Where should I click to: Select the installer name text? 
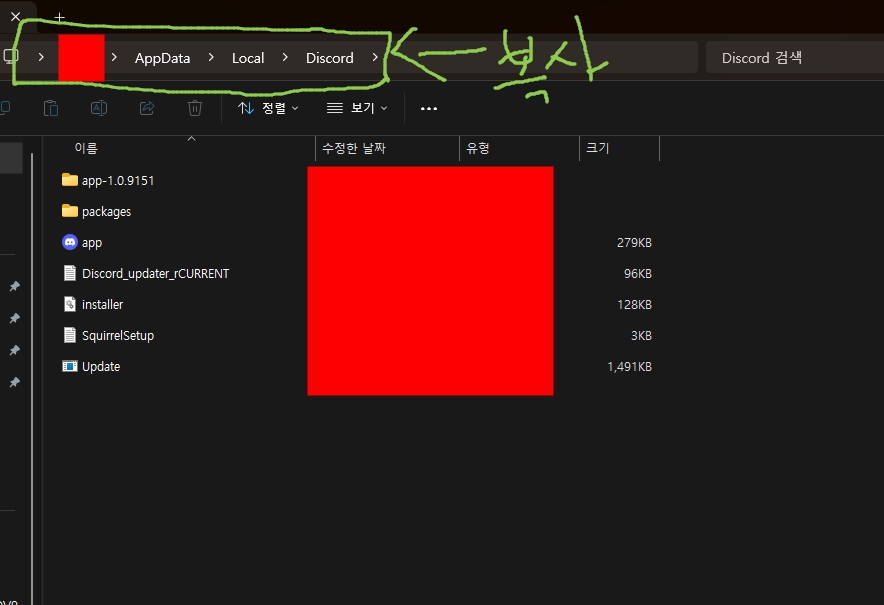(x=103, y=304)
